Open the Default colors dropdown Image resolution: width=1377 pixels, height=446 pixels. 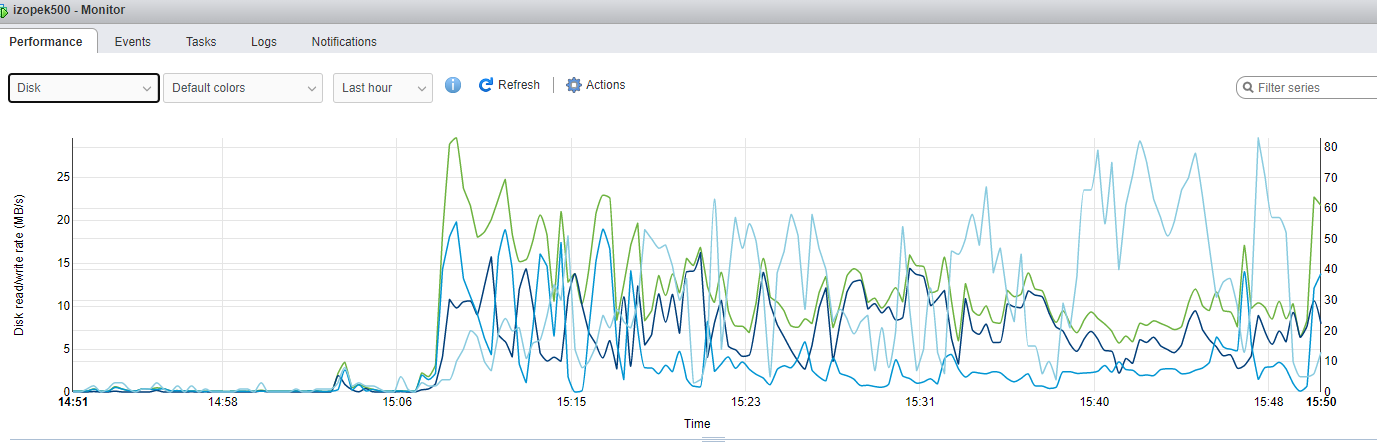click(243, 88)
